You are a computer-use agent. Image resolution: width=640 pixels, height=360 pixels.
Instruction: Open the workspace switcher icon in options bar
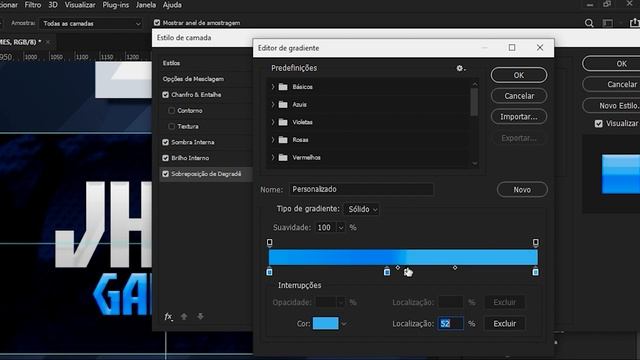point(608,23)
